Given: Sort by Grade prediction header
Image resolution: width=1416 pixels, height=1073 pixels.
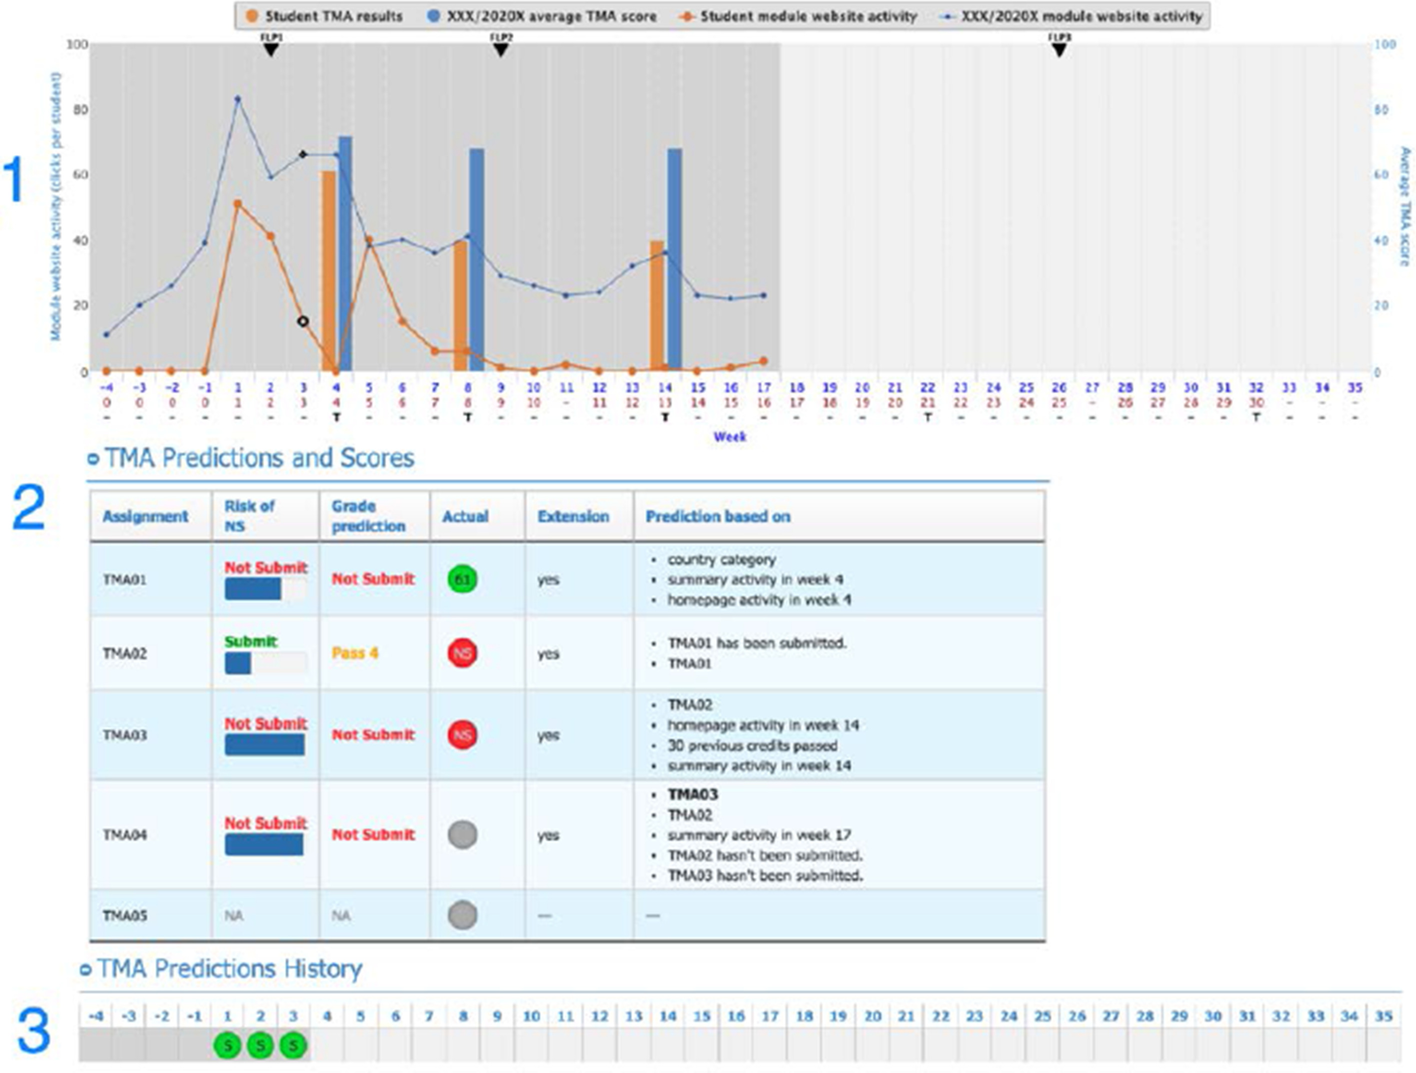Looking at the screenshot, I should pos(368,516).
